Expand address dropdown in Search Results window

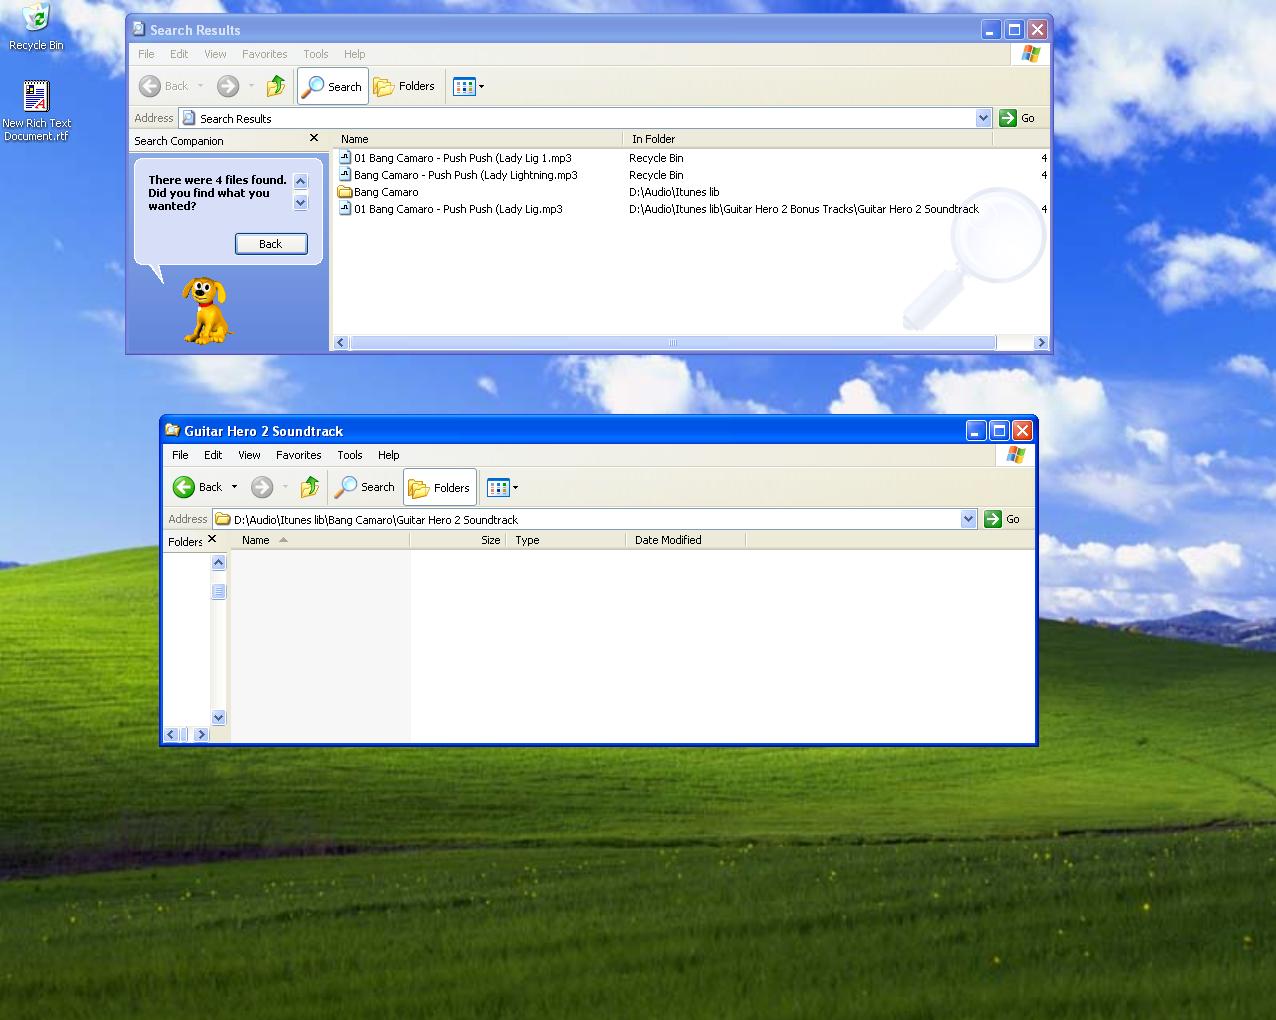click(x=983, y=118)
